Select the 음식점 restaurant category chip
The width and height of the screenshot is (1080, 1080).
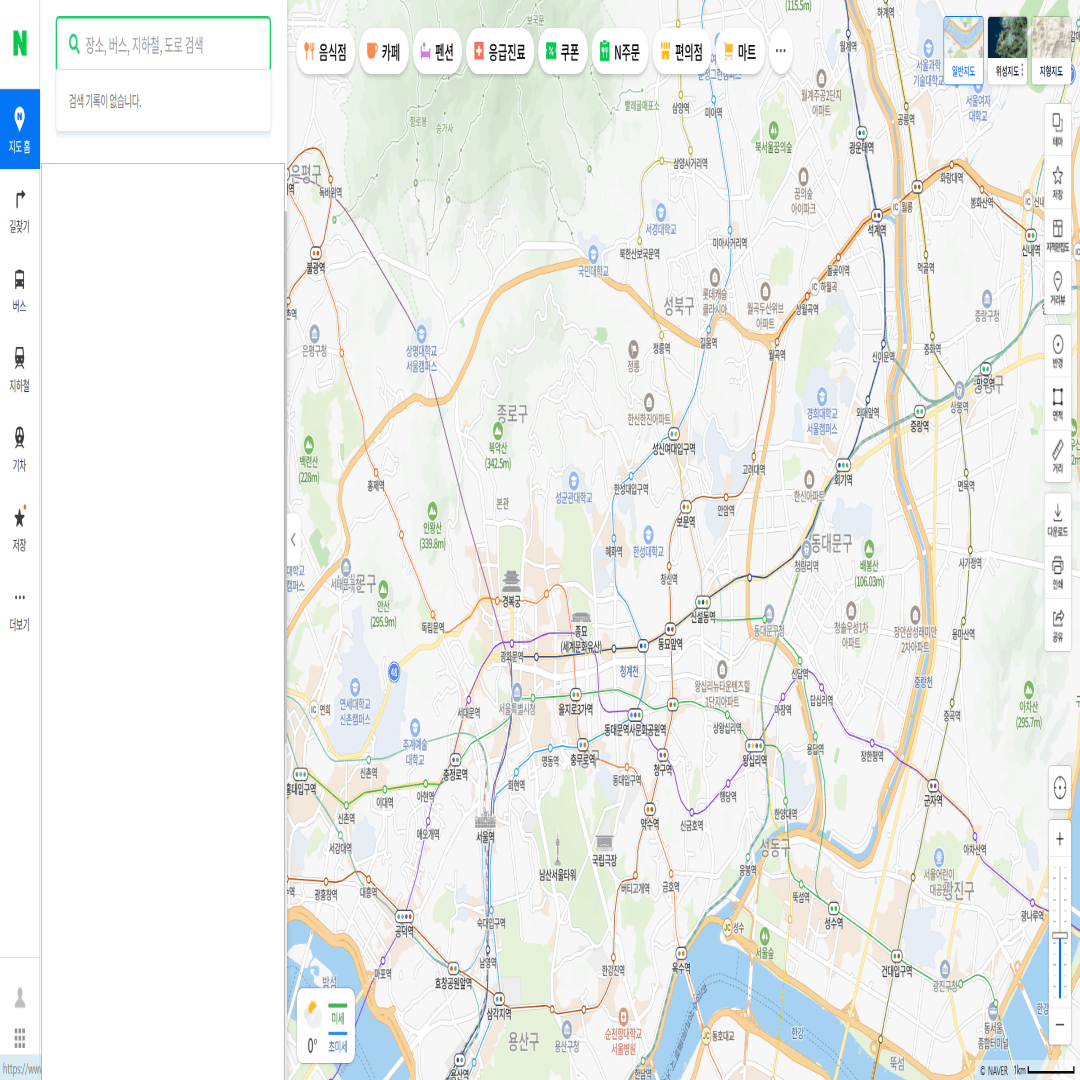[326, 52]
